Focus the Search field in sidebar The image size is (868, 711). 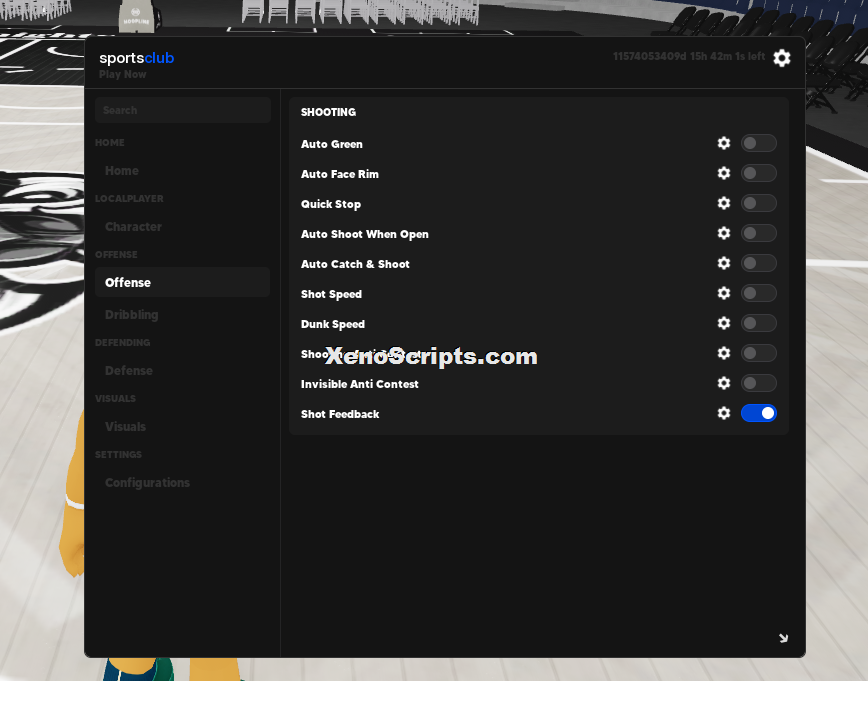(x=183, y=110)
